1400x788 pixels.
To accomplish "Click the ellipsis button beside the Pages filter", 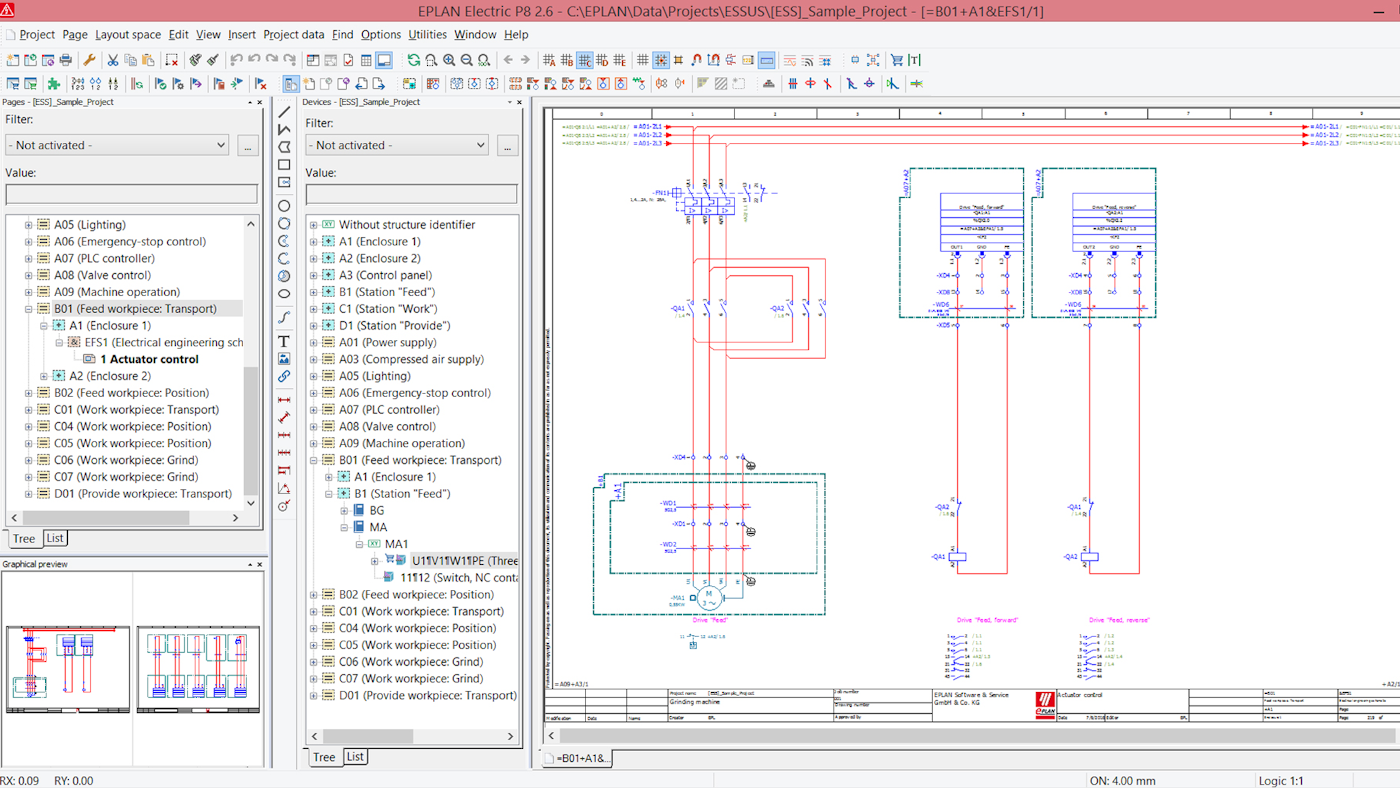I will 247,144.
